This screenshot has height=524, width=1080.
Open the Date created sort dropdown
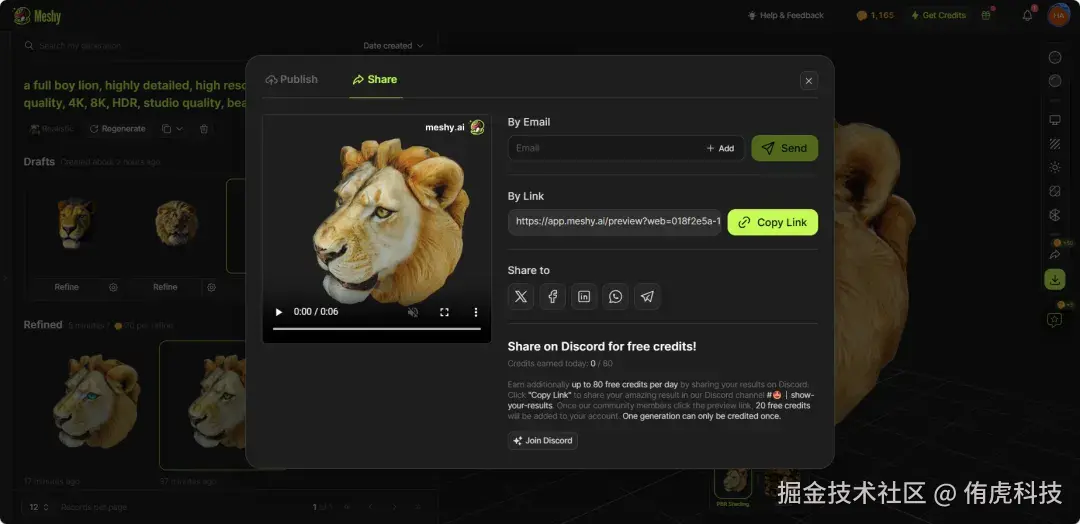[x=393, y=45]
